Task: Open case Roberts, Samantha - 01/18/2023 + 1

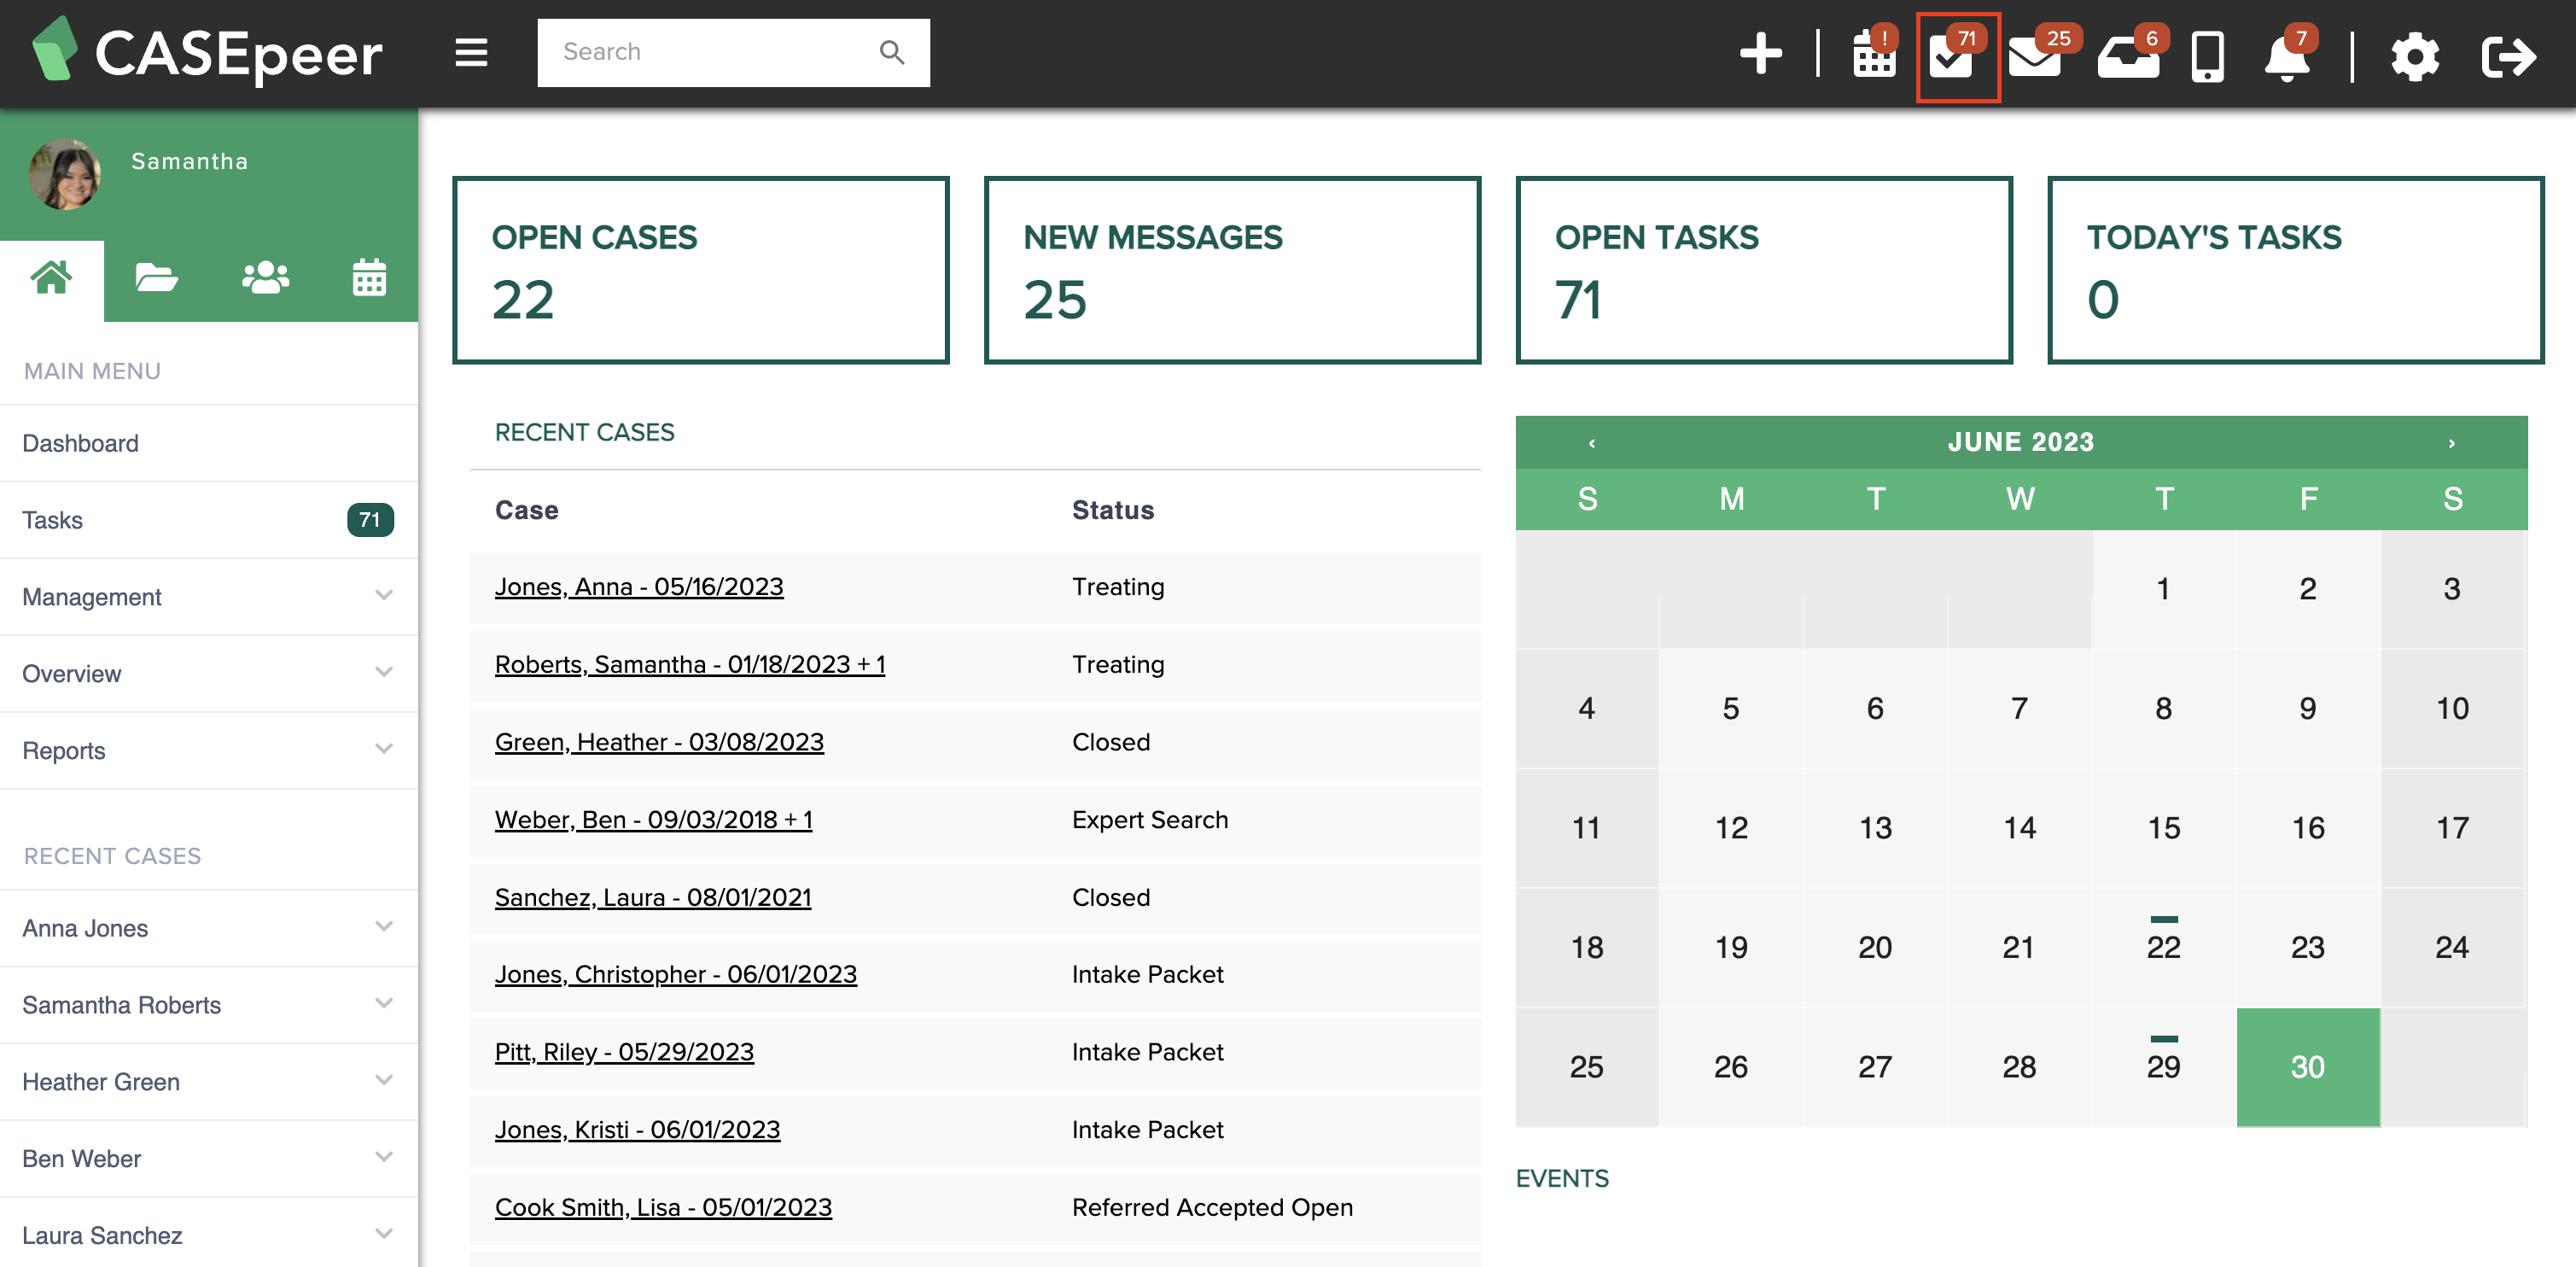Action: (690, 665)
